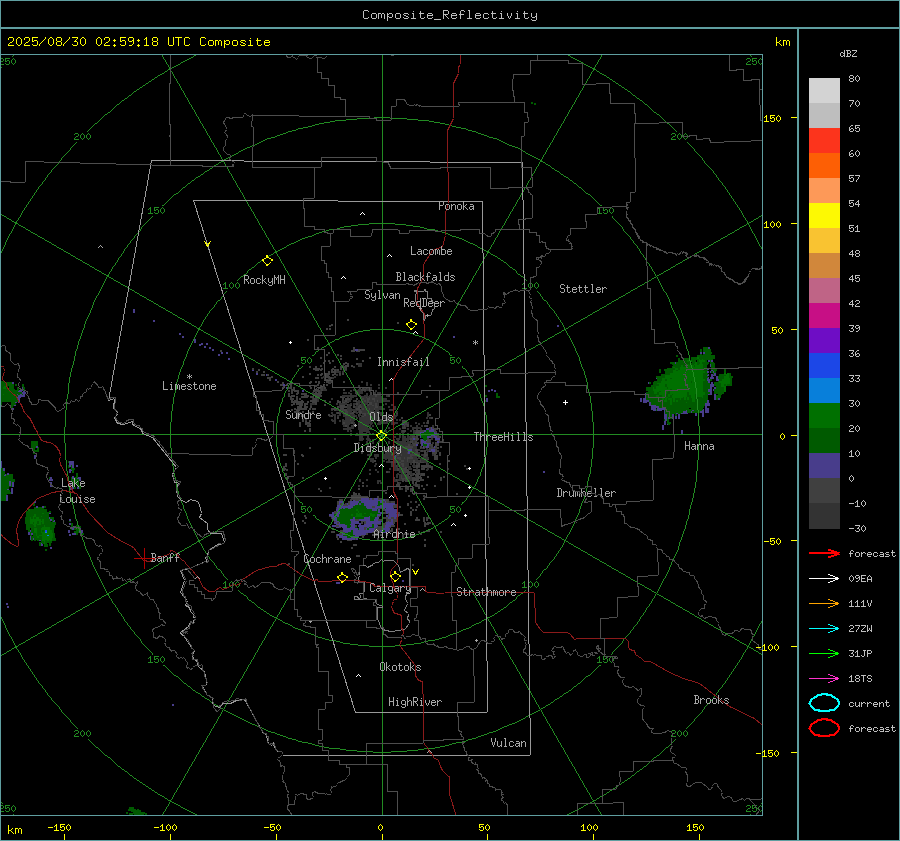Click the HighRiver town label
The image size is (900, 841).
415,702
